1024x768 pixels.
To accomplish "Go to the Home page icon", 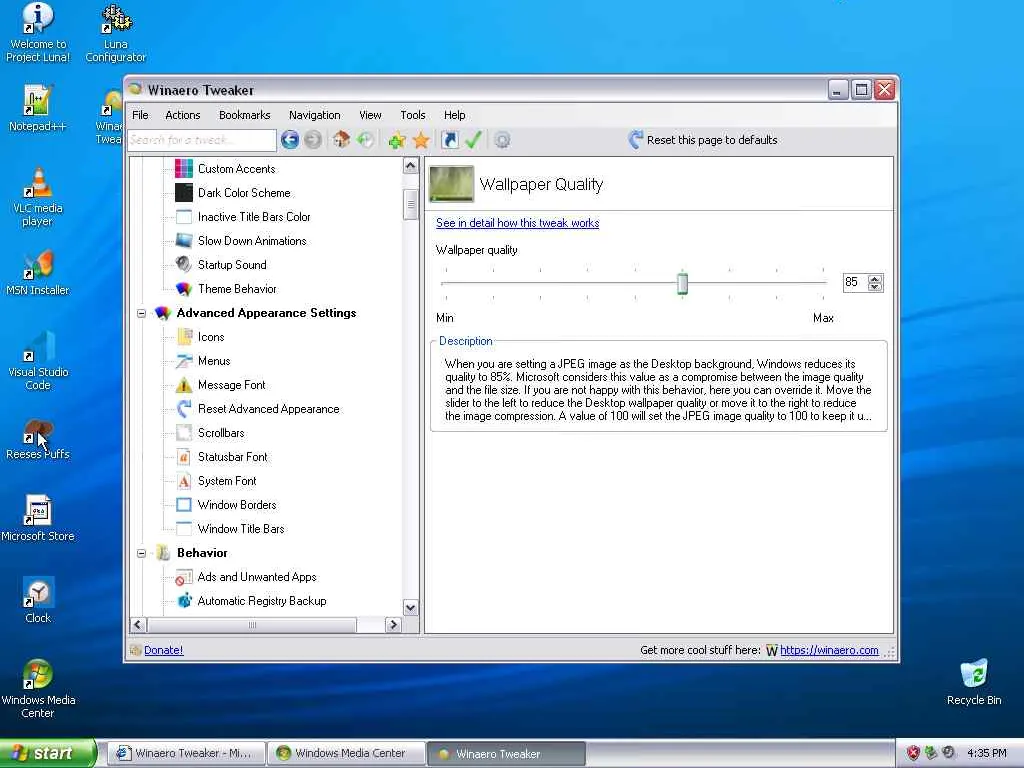I will click(x=341, y=139).
